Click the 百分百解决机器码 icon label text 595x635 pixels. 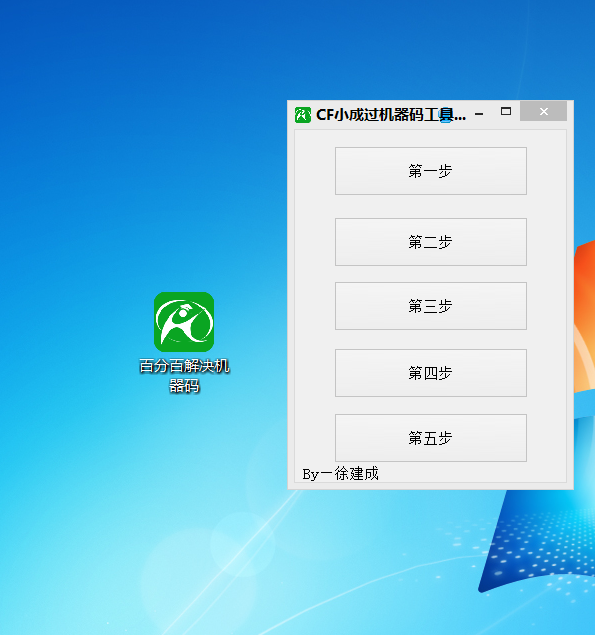coord(184,376)
